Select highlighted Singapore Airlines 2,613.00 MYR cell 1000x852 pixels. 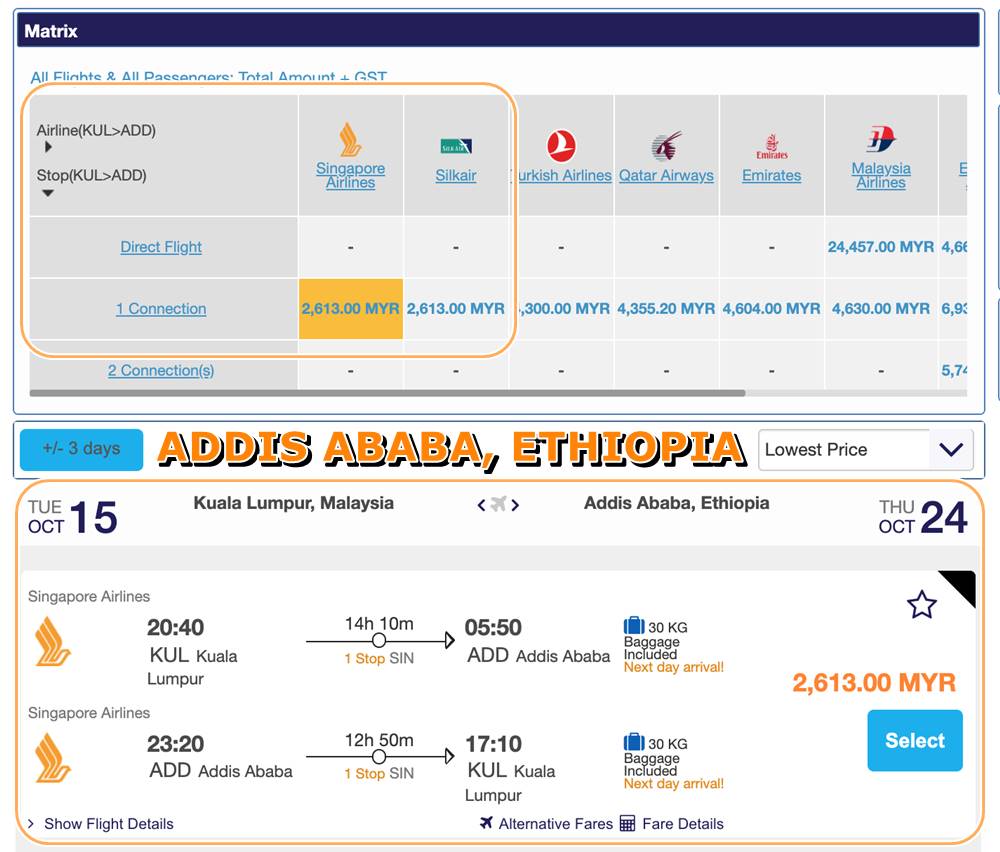[x=351, y=309]
